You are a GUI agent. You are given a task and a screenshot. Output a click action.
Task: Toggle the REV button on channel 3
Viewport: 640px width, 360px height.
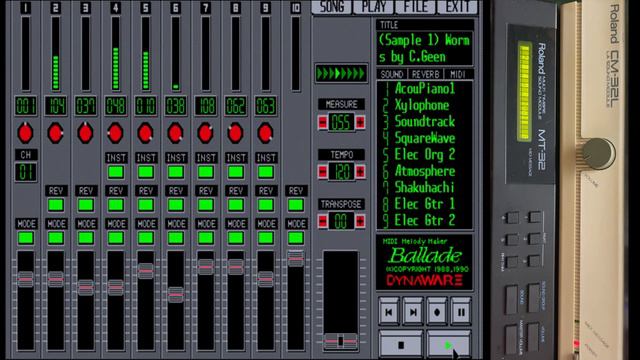(86, 204)
